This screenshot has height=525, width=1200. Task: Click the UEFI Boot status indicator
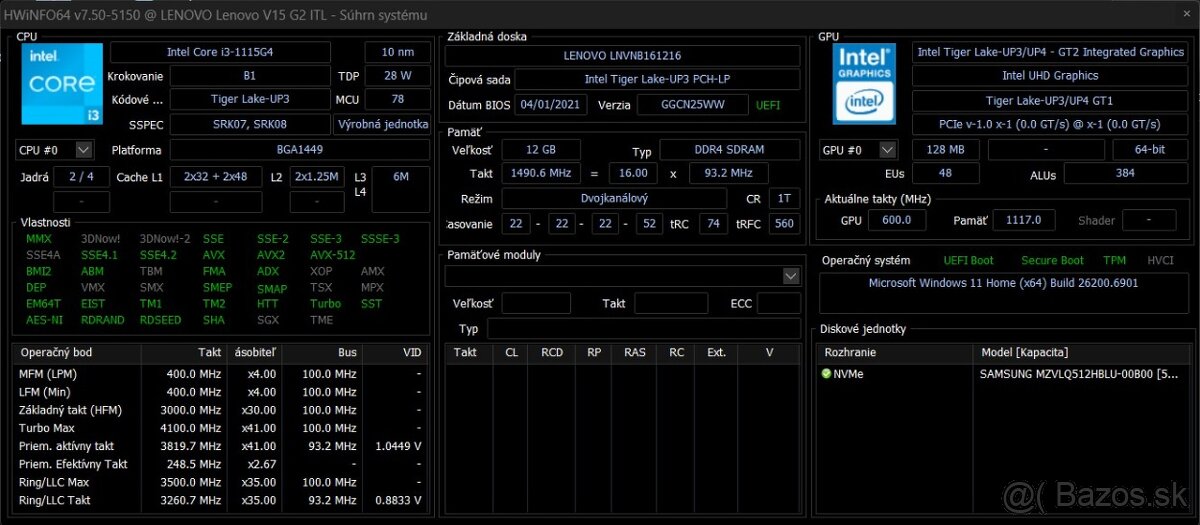[x=968, y=260]
